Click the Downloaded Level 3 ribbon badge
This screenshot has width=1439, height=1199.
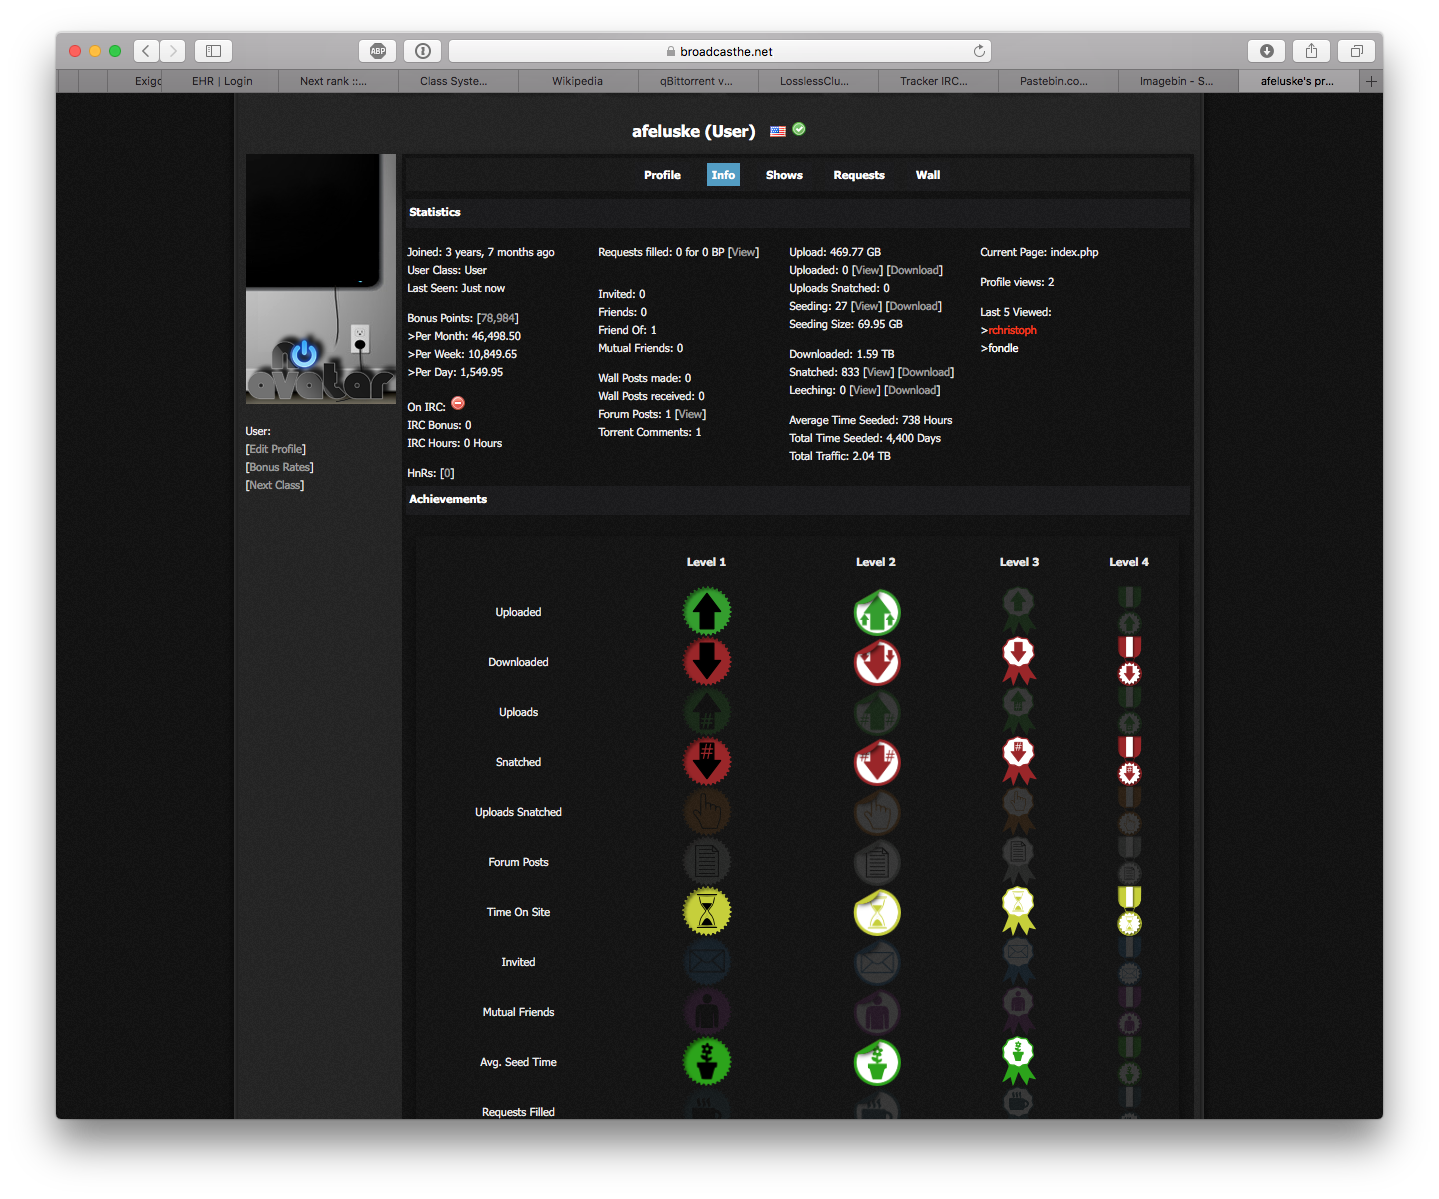(1019, 661)
